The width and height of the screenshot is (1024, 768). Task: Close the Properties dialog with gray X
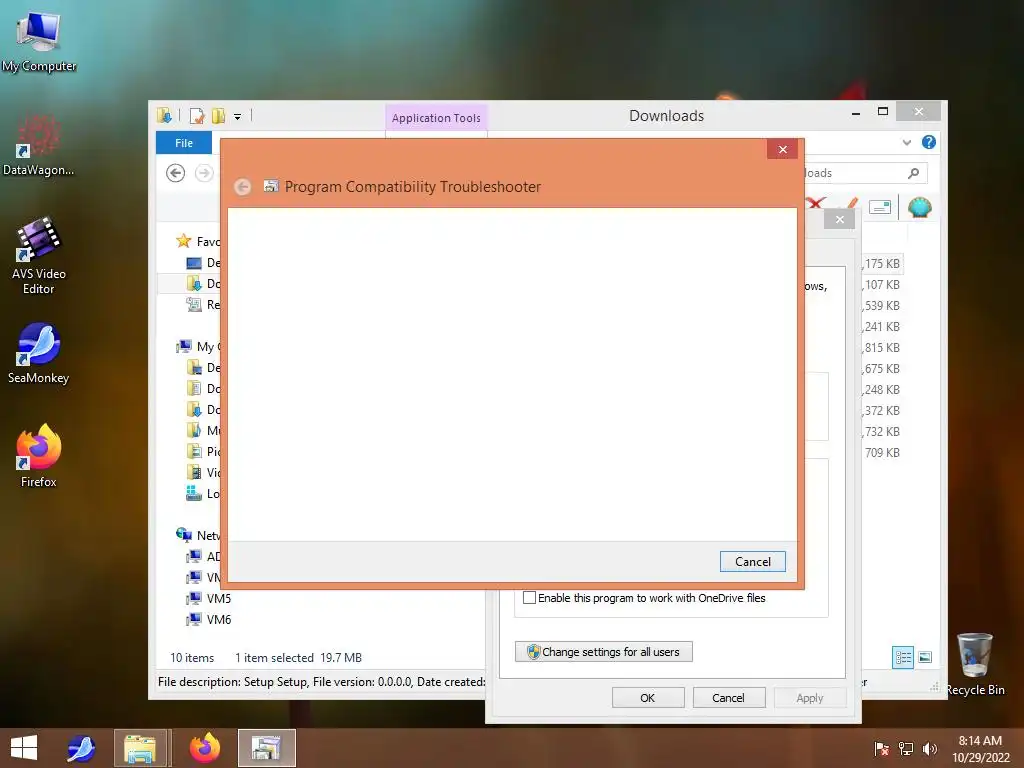tap(840, 219)
